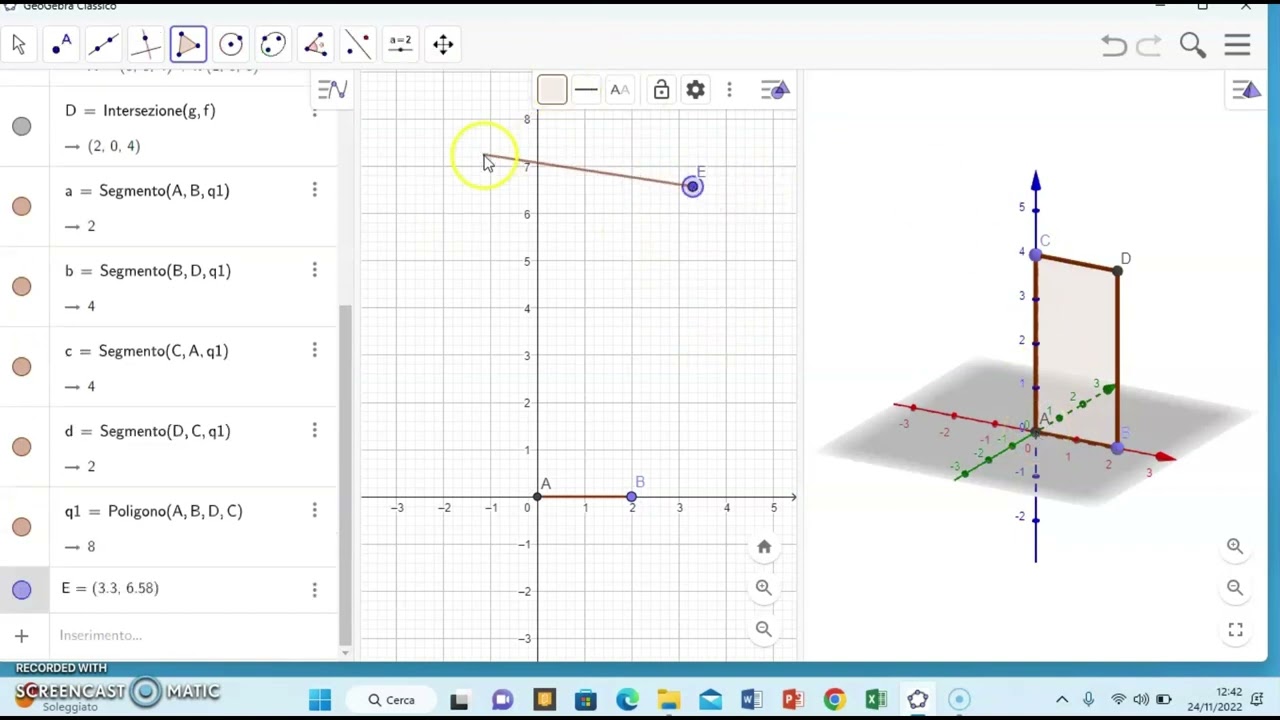Screen dimensions: 1280x720
Task: Toggle the lock object icon
Action: click(661, 90)
